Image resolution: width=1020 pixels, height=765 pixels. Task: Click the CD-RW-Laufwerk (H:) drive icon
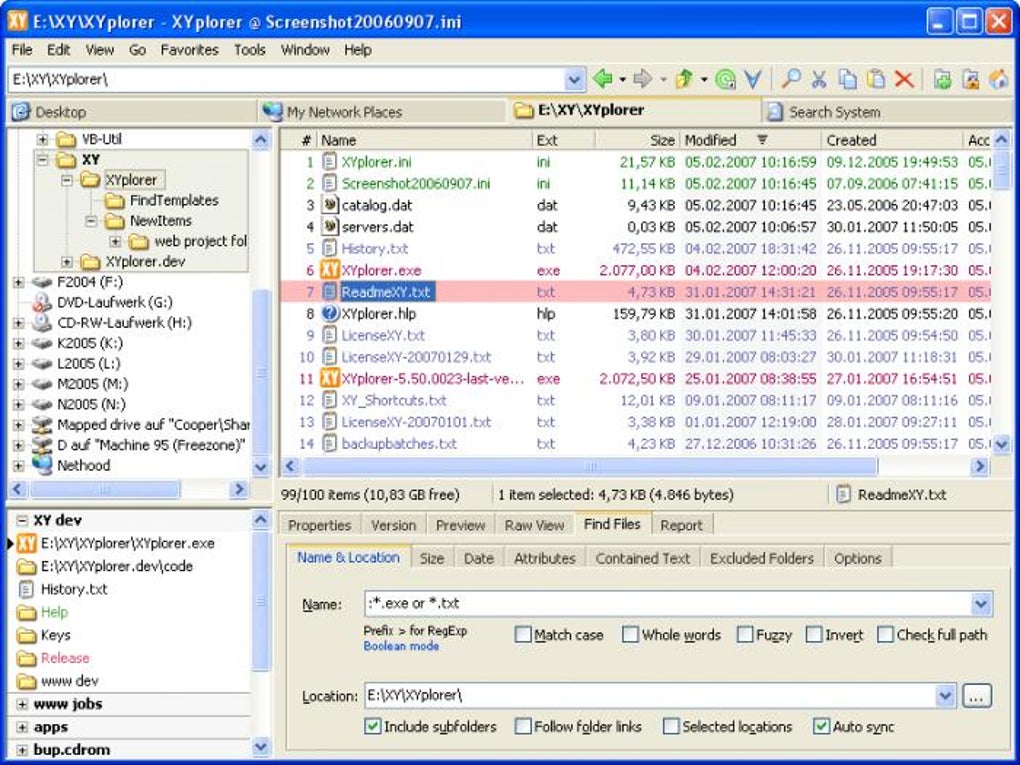click(x=42, y=323)
